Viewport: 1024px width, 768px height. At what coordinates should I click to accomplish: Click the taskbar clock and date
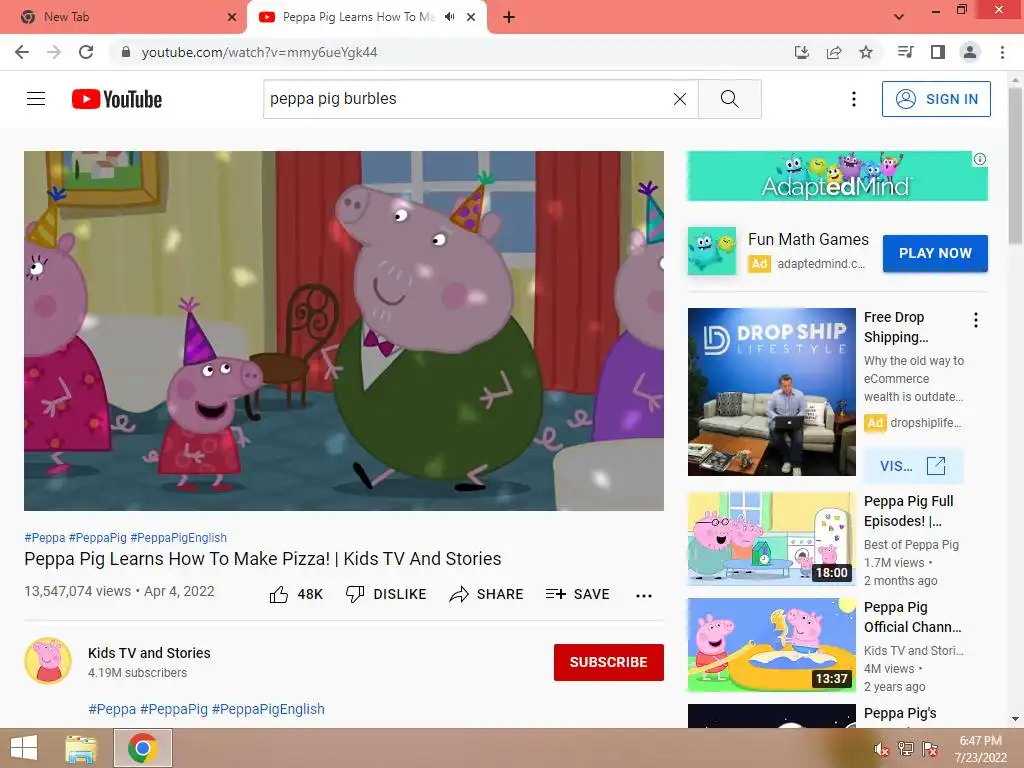click(x=980, y=749)
